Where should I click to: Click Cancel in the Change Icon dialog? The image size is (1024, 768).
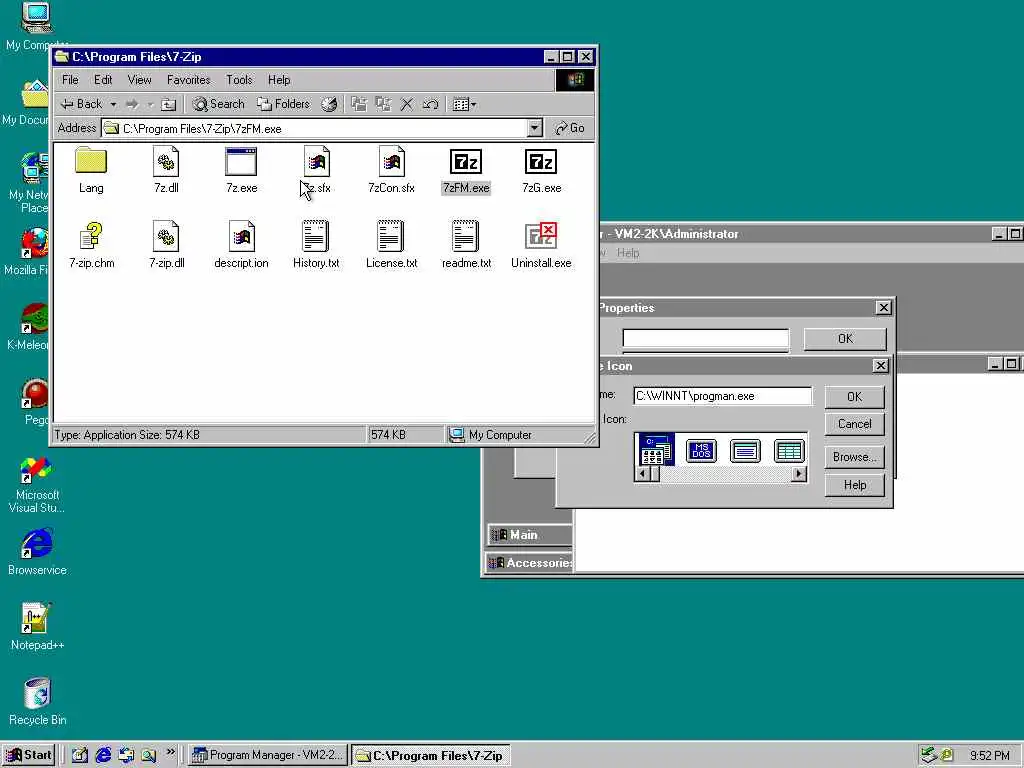[x=854, y=424]
